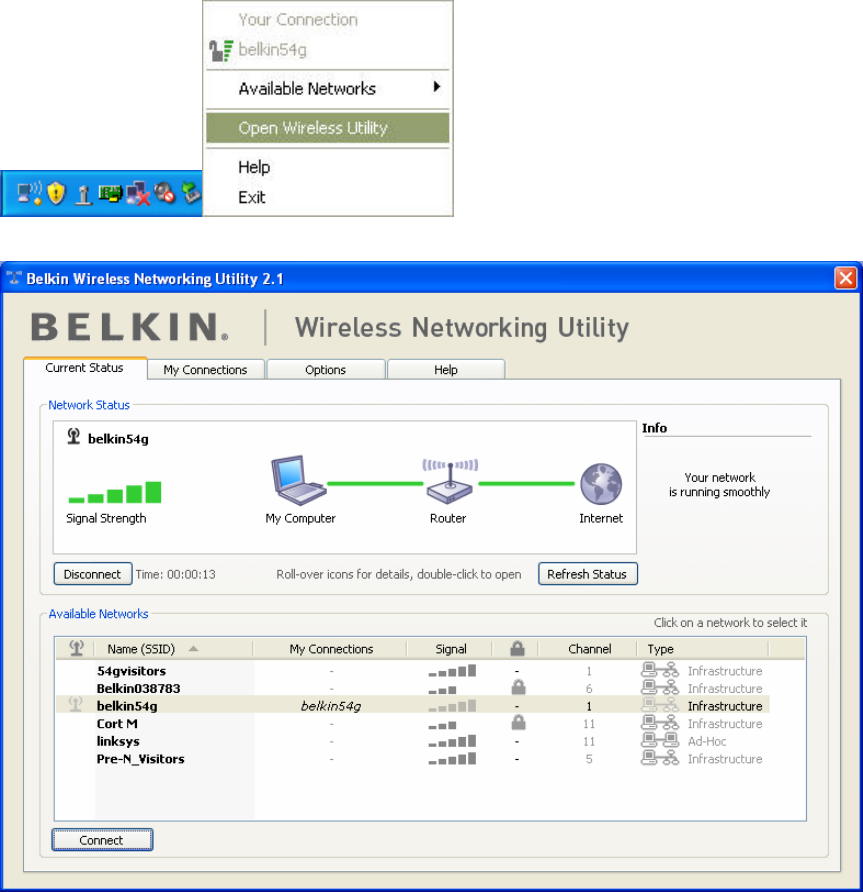This screenshot has height=892, width=863.
Task: Switch to the Current Status tab
Action: coord(85,368)
